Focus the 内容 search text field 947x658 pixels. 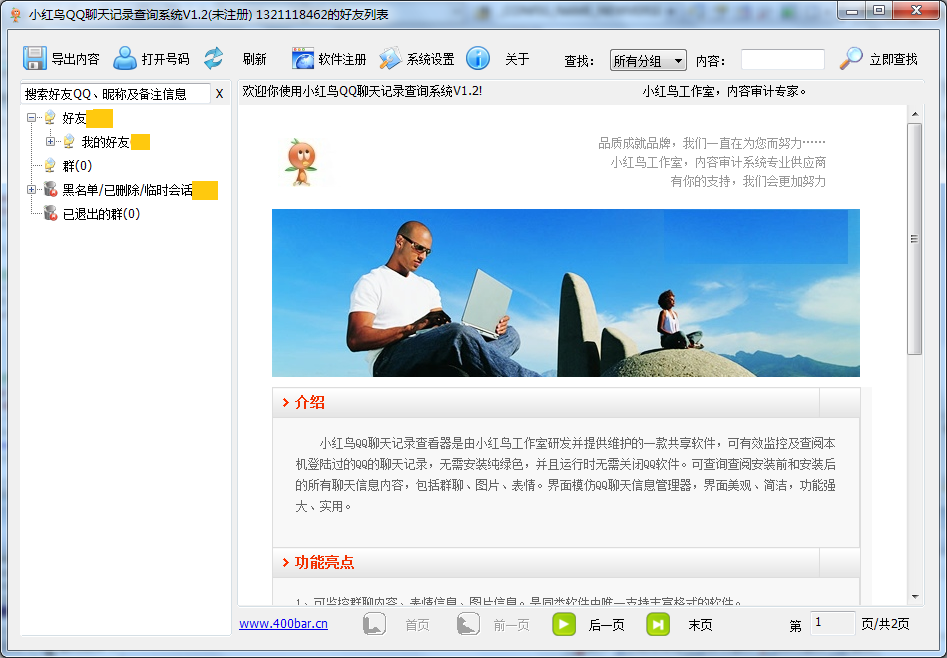pos(783,60)
